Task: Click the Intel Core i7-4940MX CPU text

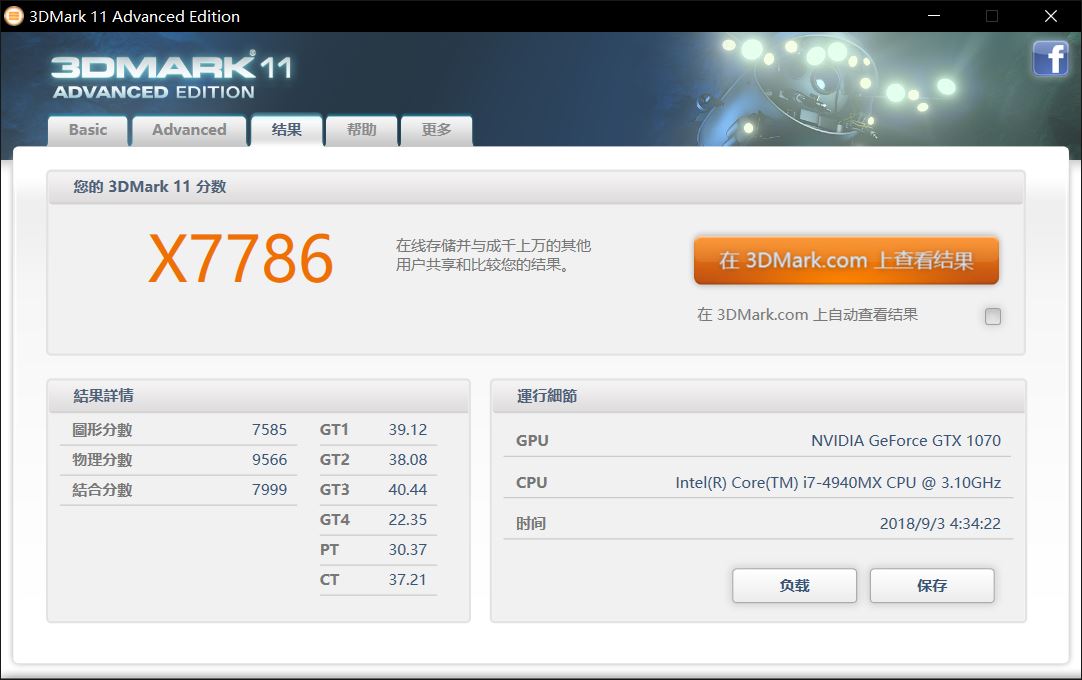Action: pos(838,483)
